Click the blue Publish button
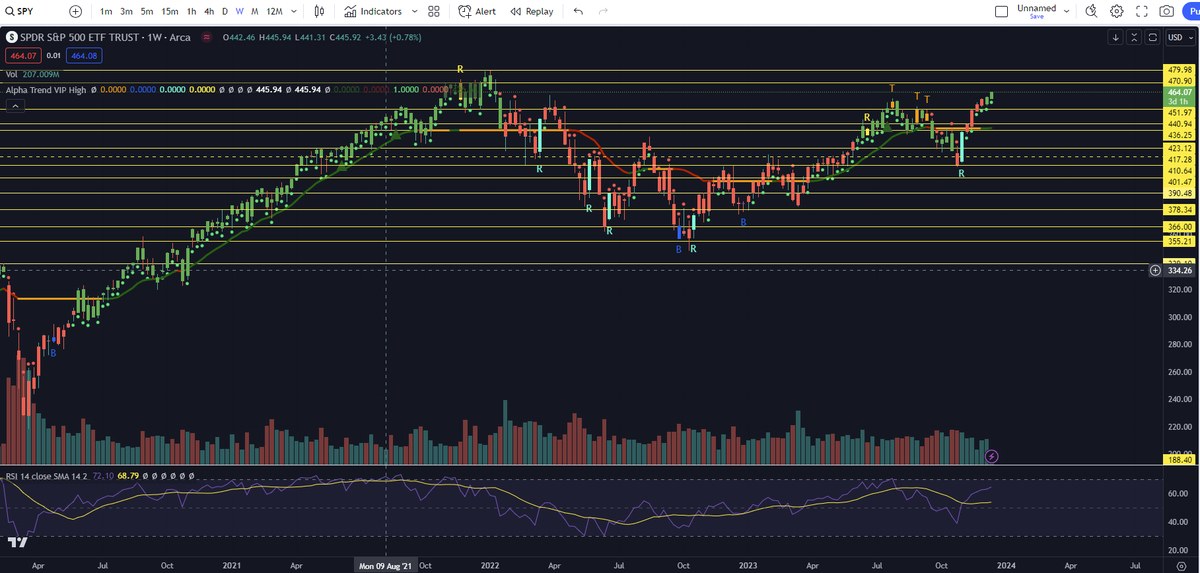This screenshot has width=1200, height=573. [1191, 11]
